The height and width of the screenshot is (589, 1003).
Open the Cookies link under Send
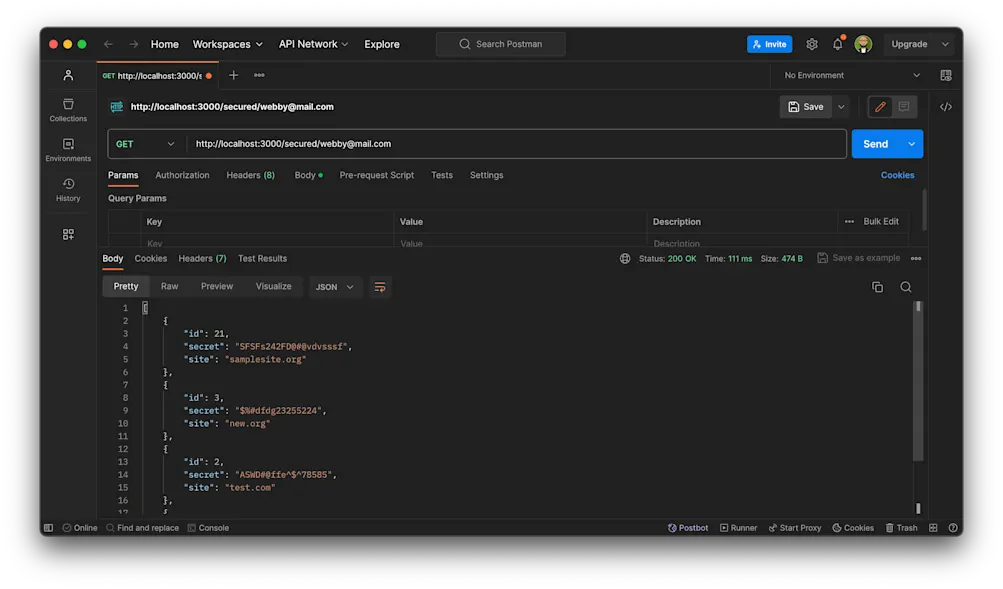(x=897, y=175)
